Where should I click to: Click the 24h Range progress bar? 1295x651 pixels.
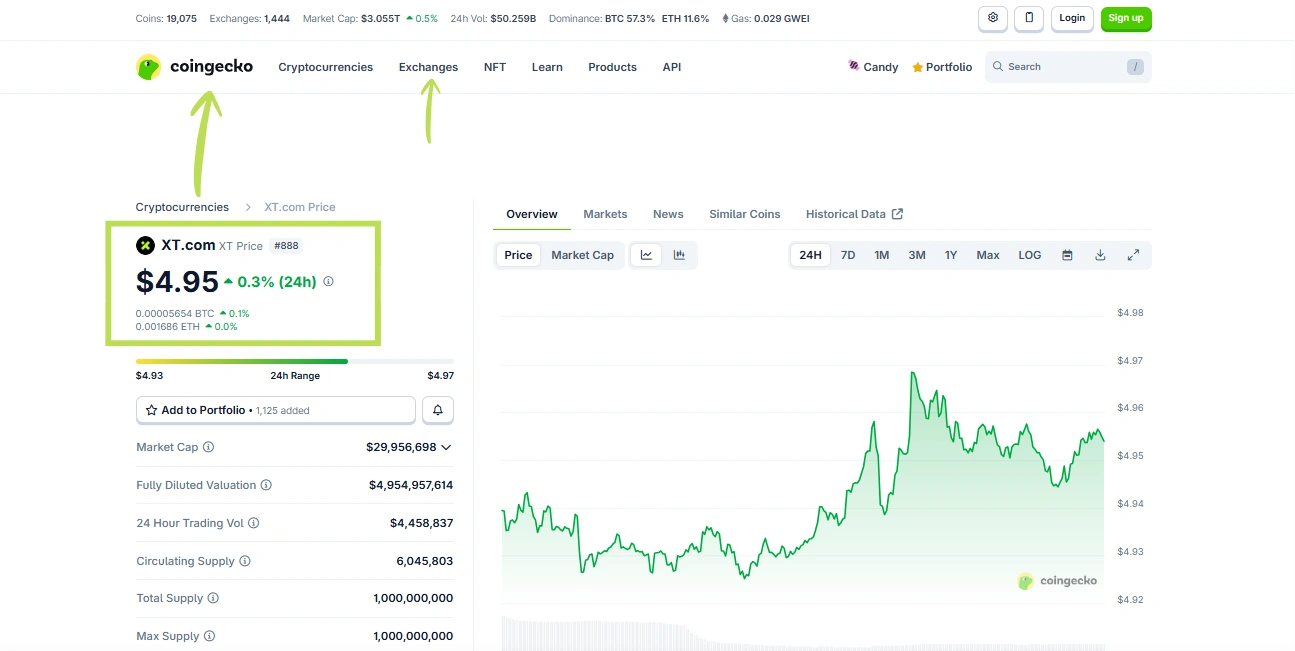pyautogui.click(x=295, y=361)
